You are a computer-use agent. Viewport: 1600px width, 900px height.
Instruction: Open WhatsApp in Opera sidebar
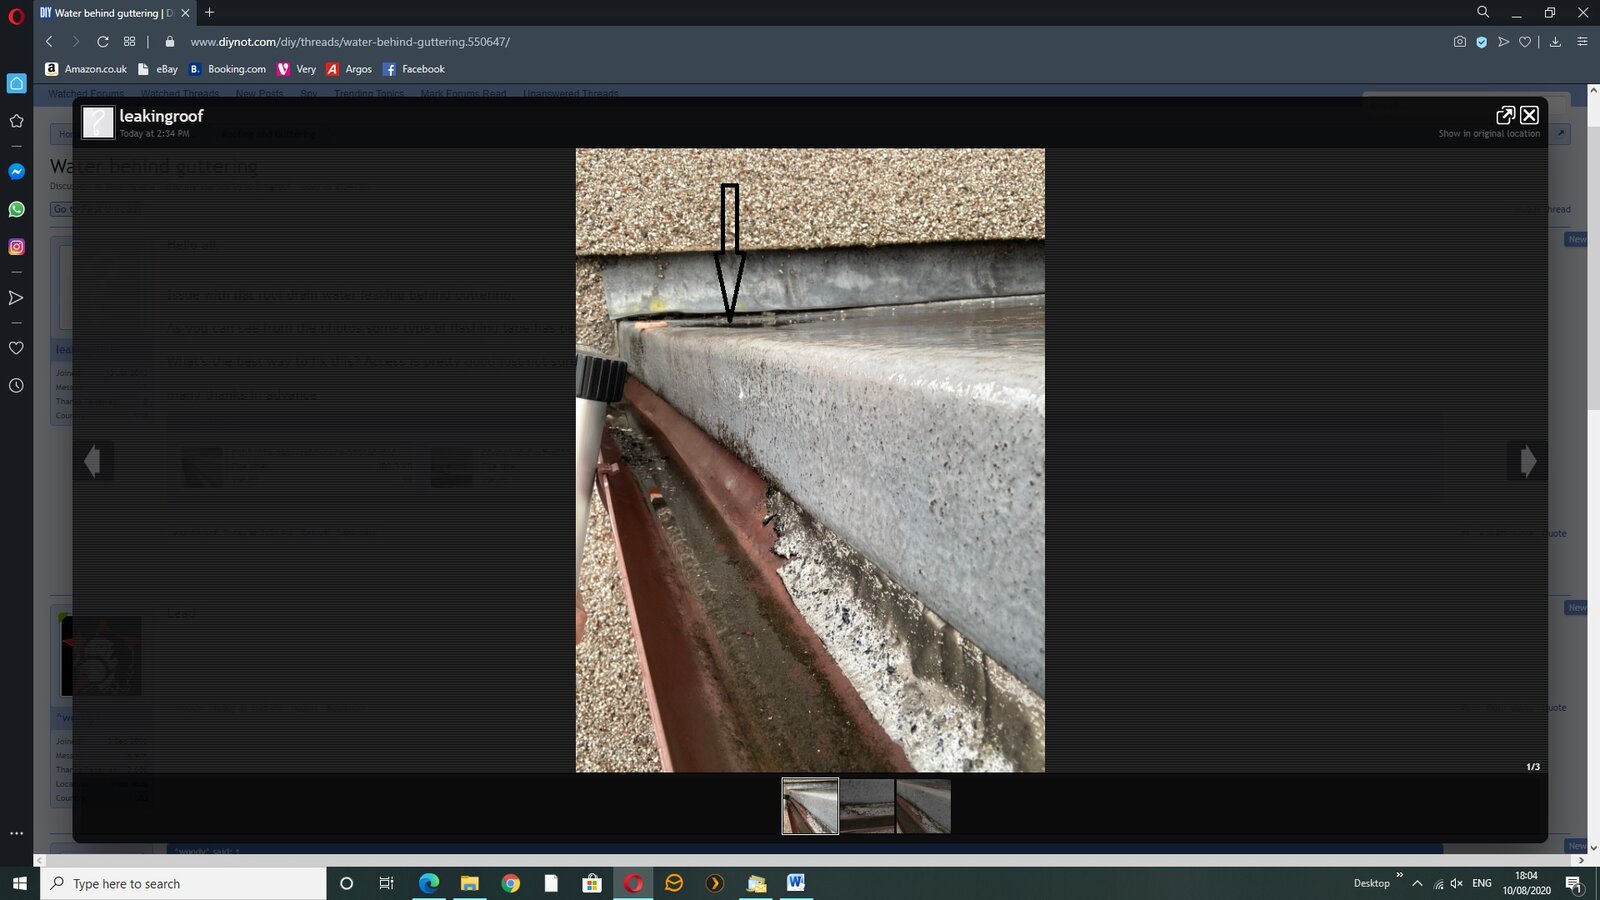(16, 209)
